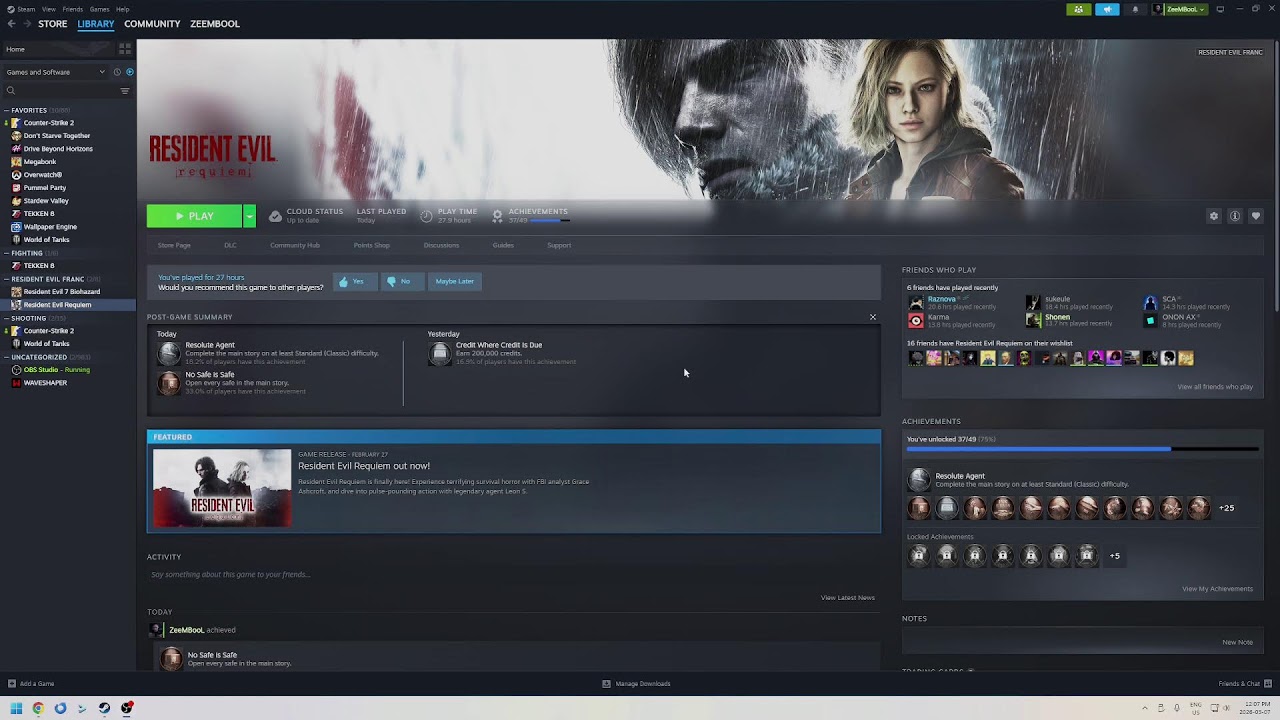Open OBS Studio from the taskbar
Screen dimensions: 1280x720
point(127,708)
